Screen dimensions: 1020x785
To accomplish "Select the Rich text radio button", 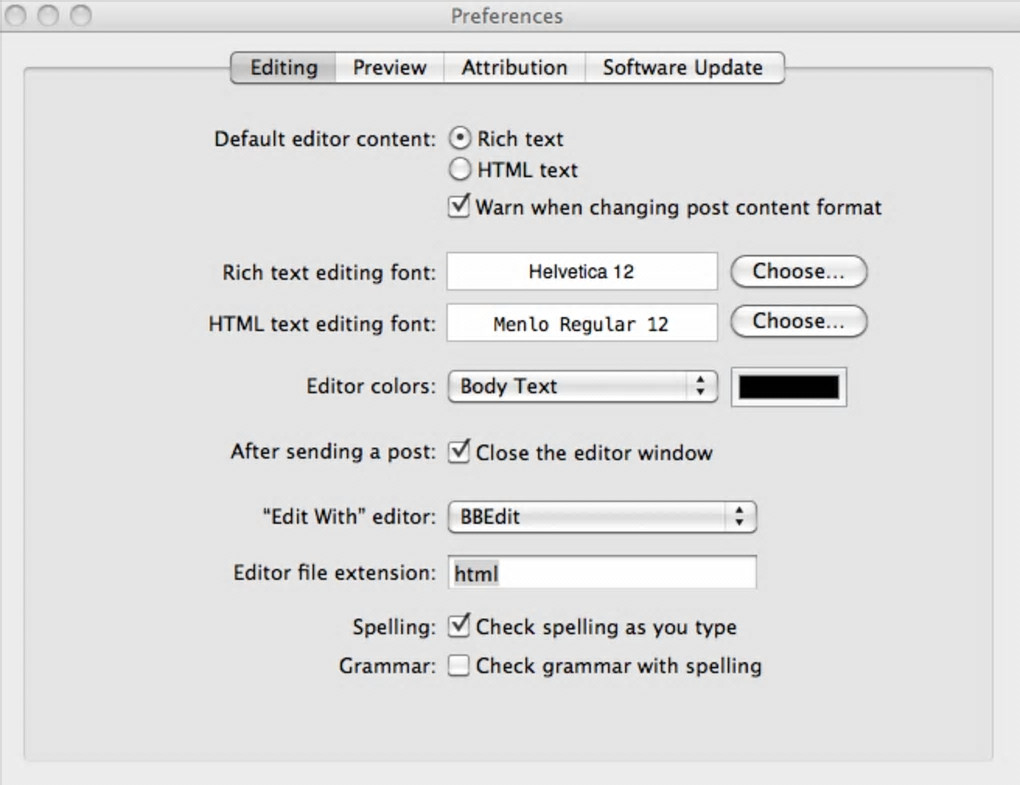I will coord(460,139).
